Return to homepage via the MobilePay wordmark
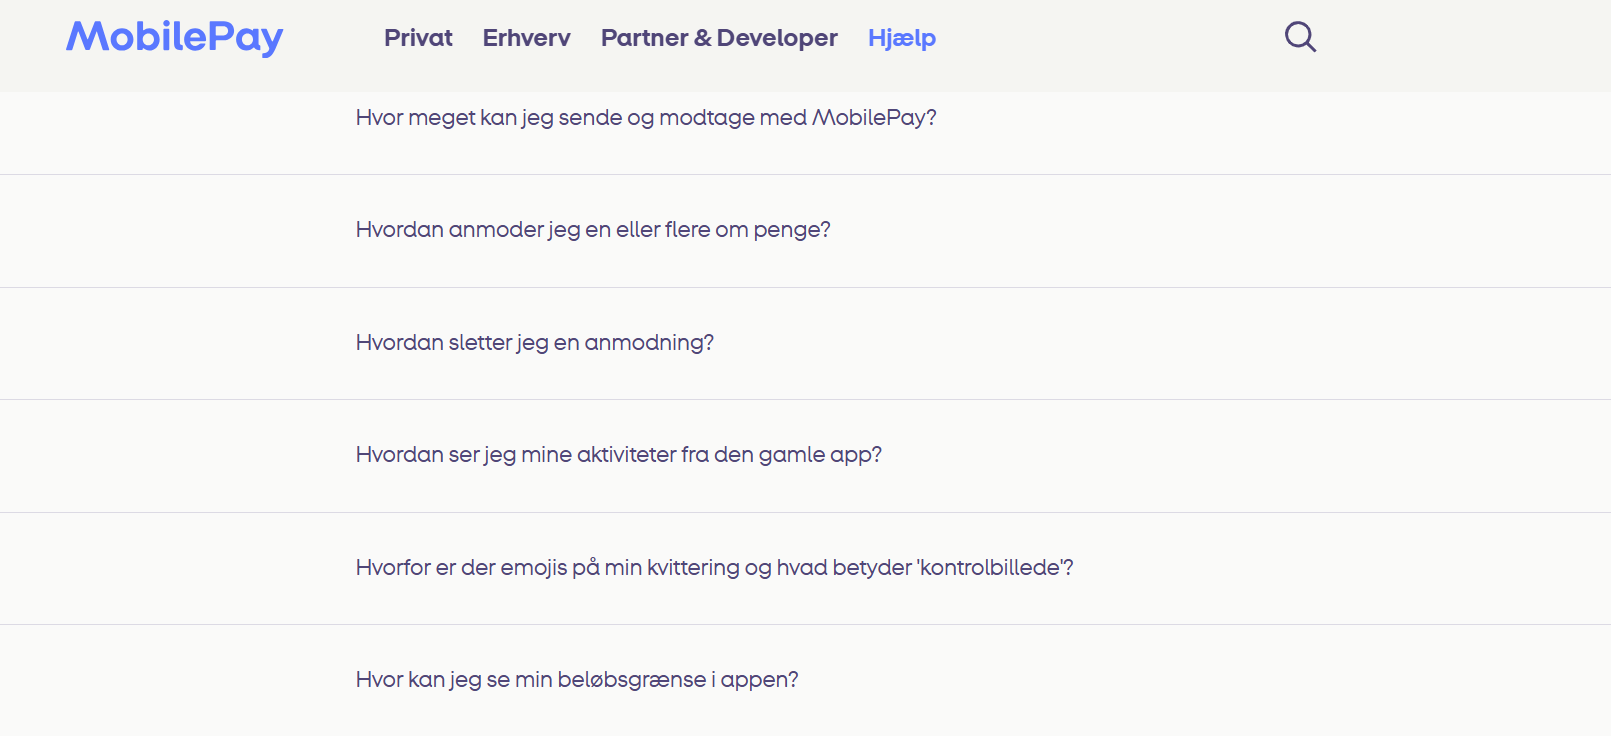 pos(175,37)
